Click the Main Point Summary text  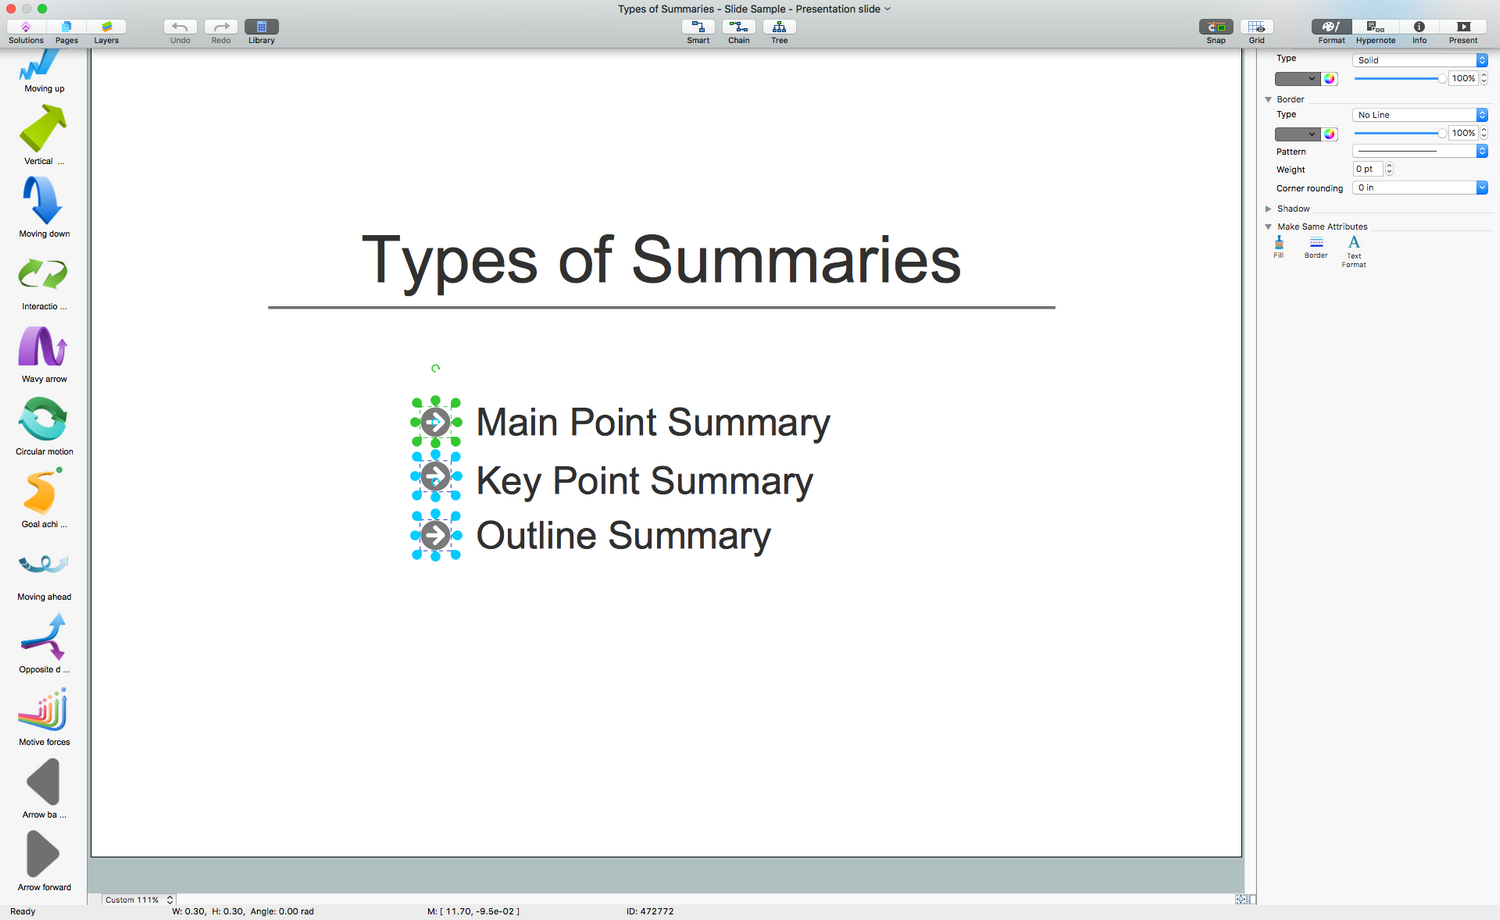tap(653, 423)
